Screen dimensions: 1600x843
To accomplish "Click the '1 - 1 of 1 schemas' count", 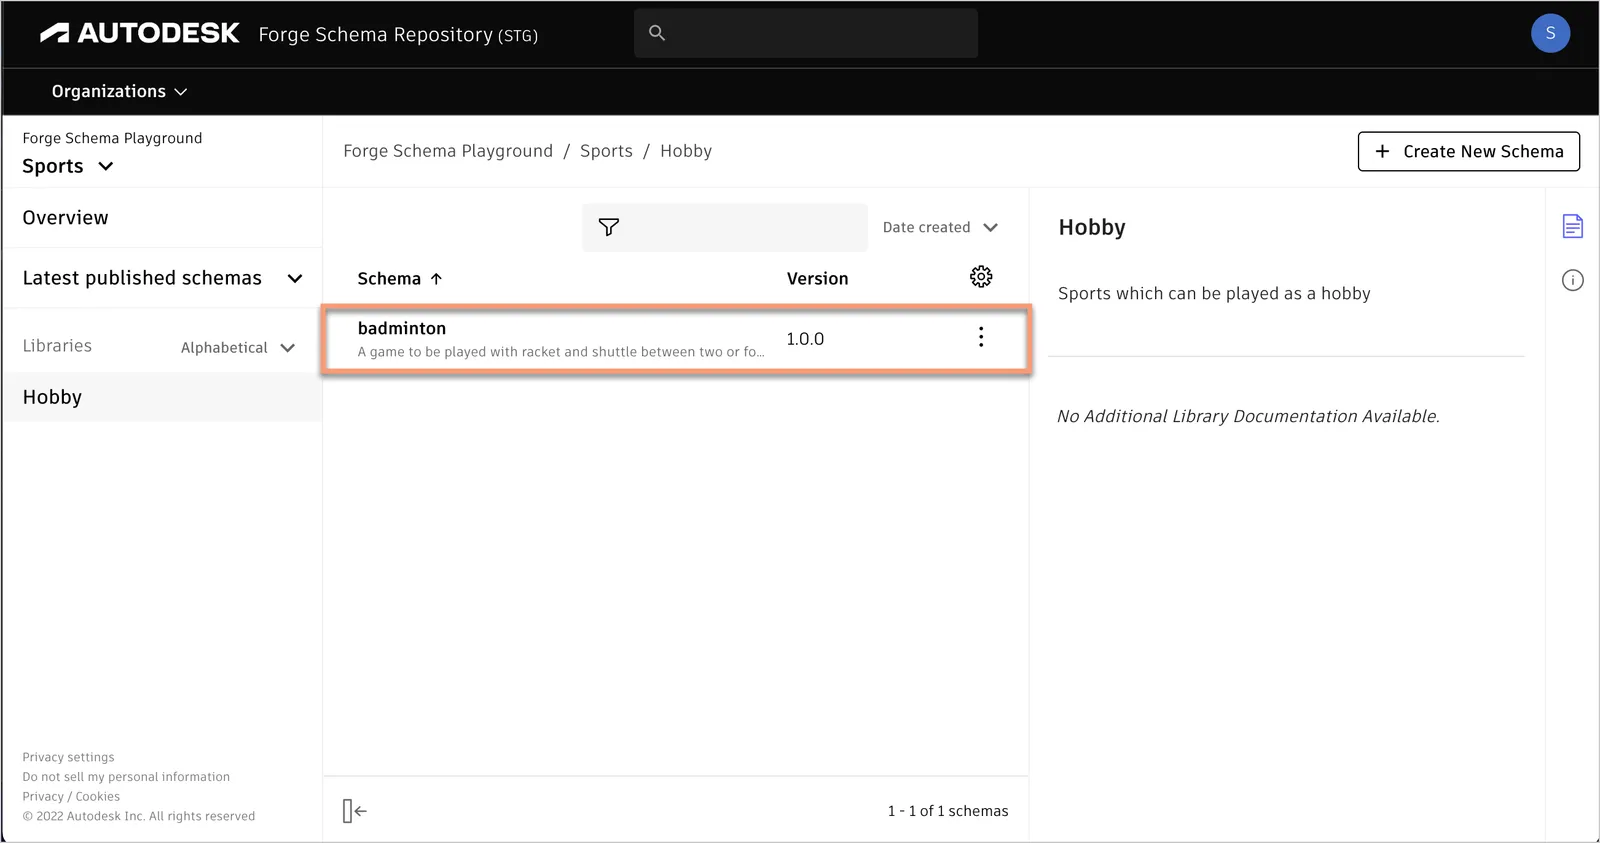I will point(948,811).
